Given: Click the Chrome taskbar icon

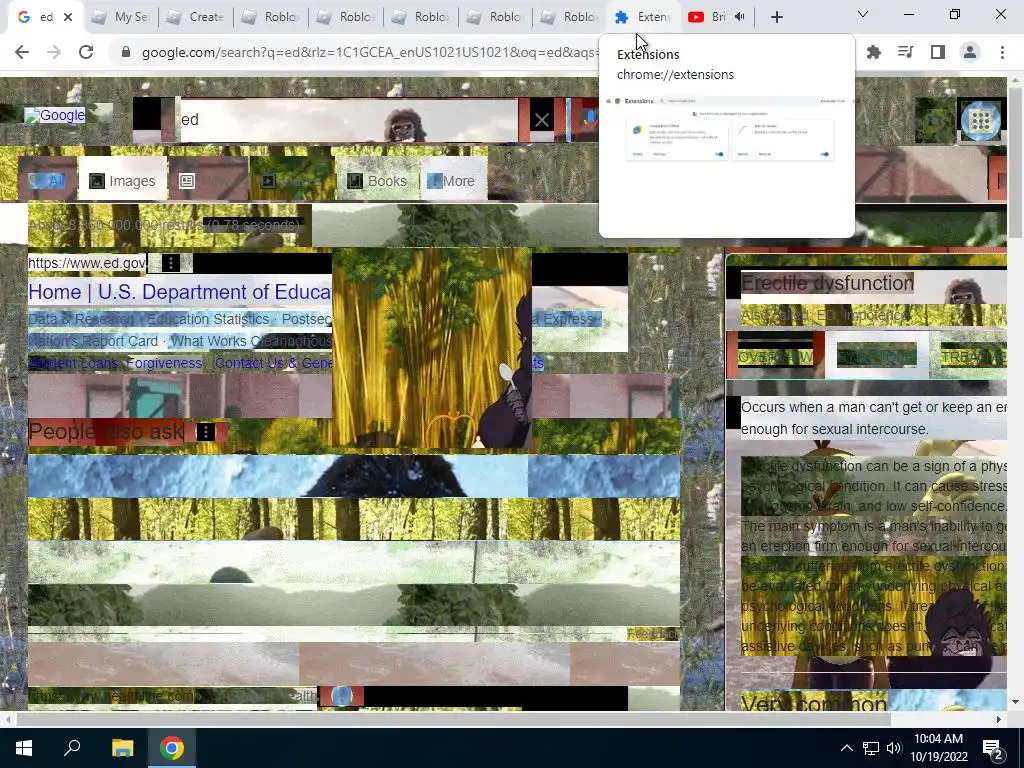Looking at the screenshot, I should coord(172,748).
